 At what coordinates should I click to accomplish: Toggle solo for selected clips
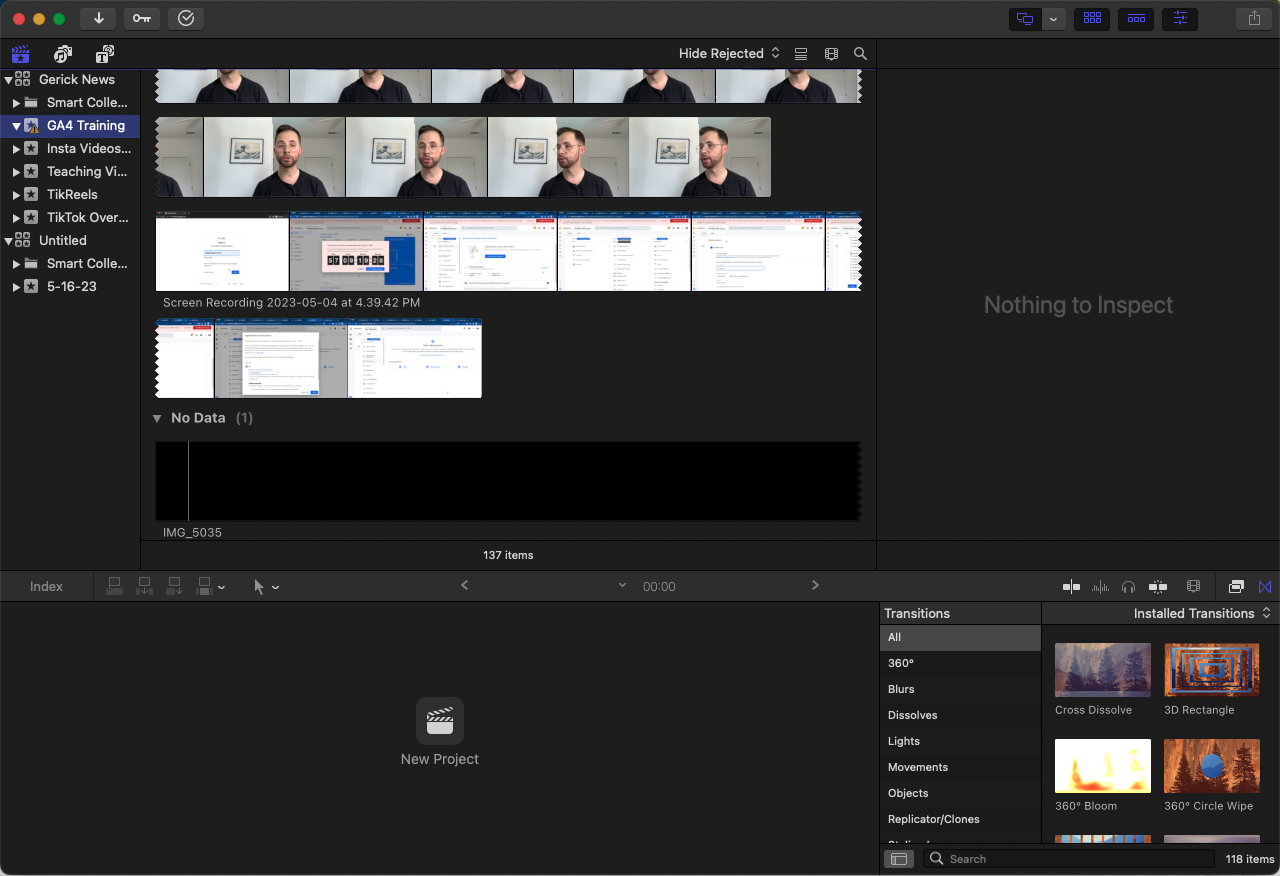(1129, 587)
